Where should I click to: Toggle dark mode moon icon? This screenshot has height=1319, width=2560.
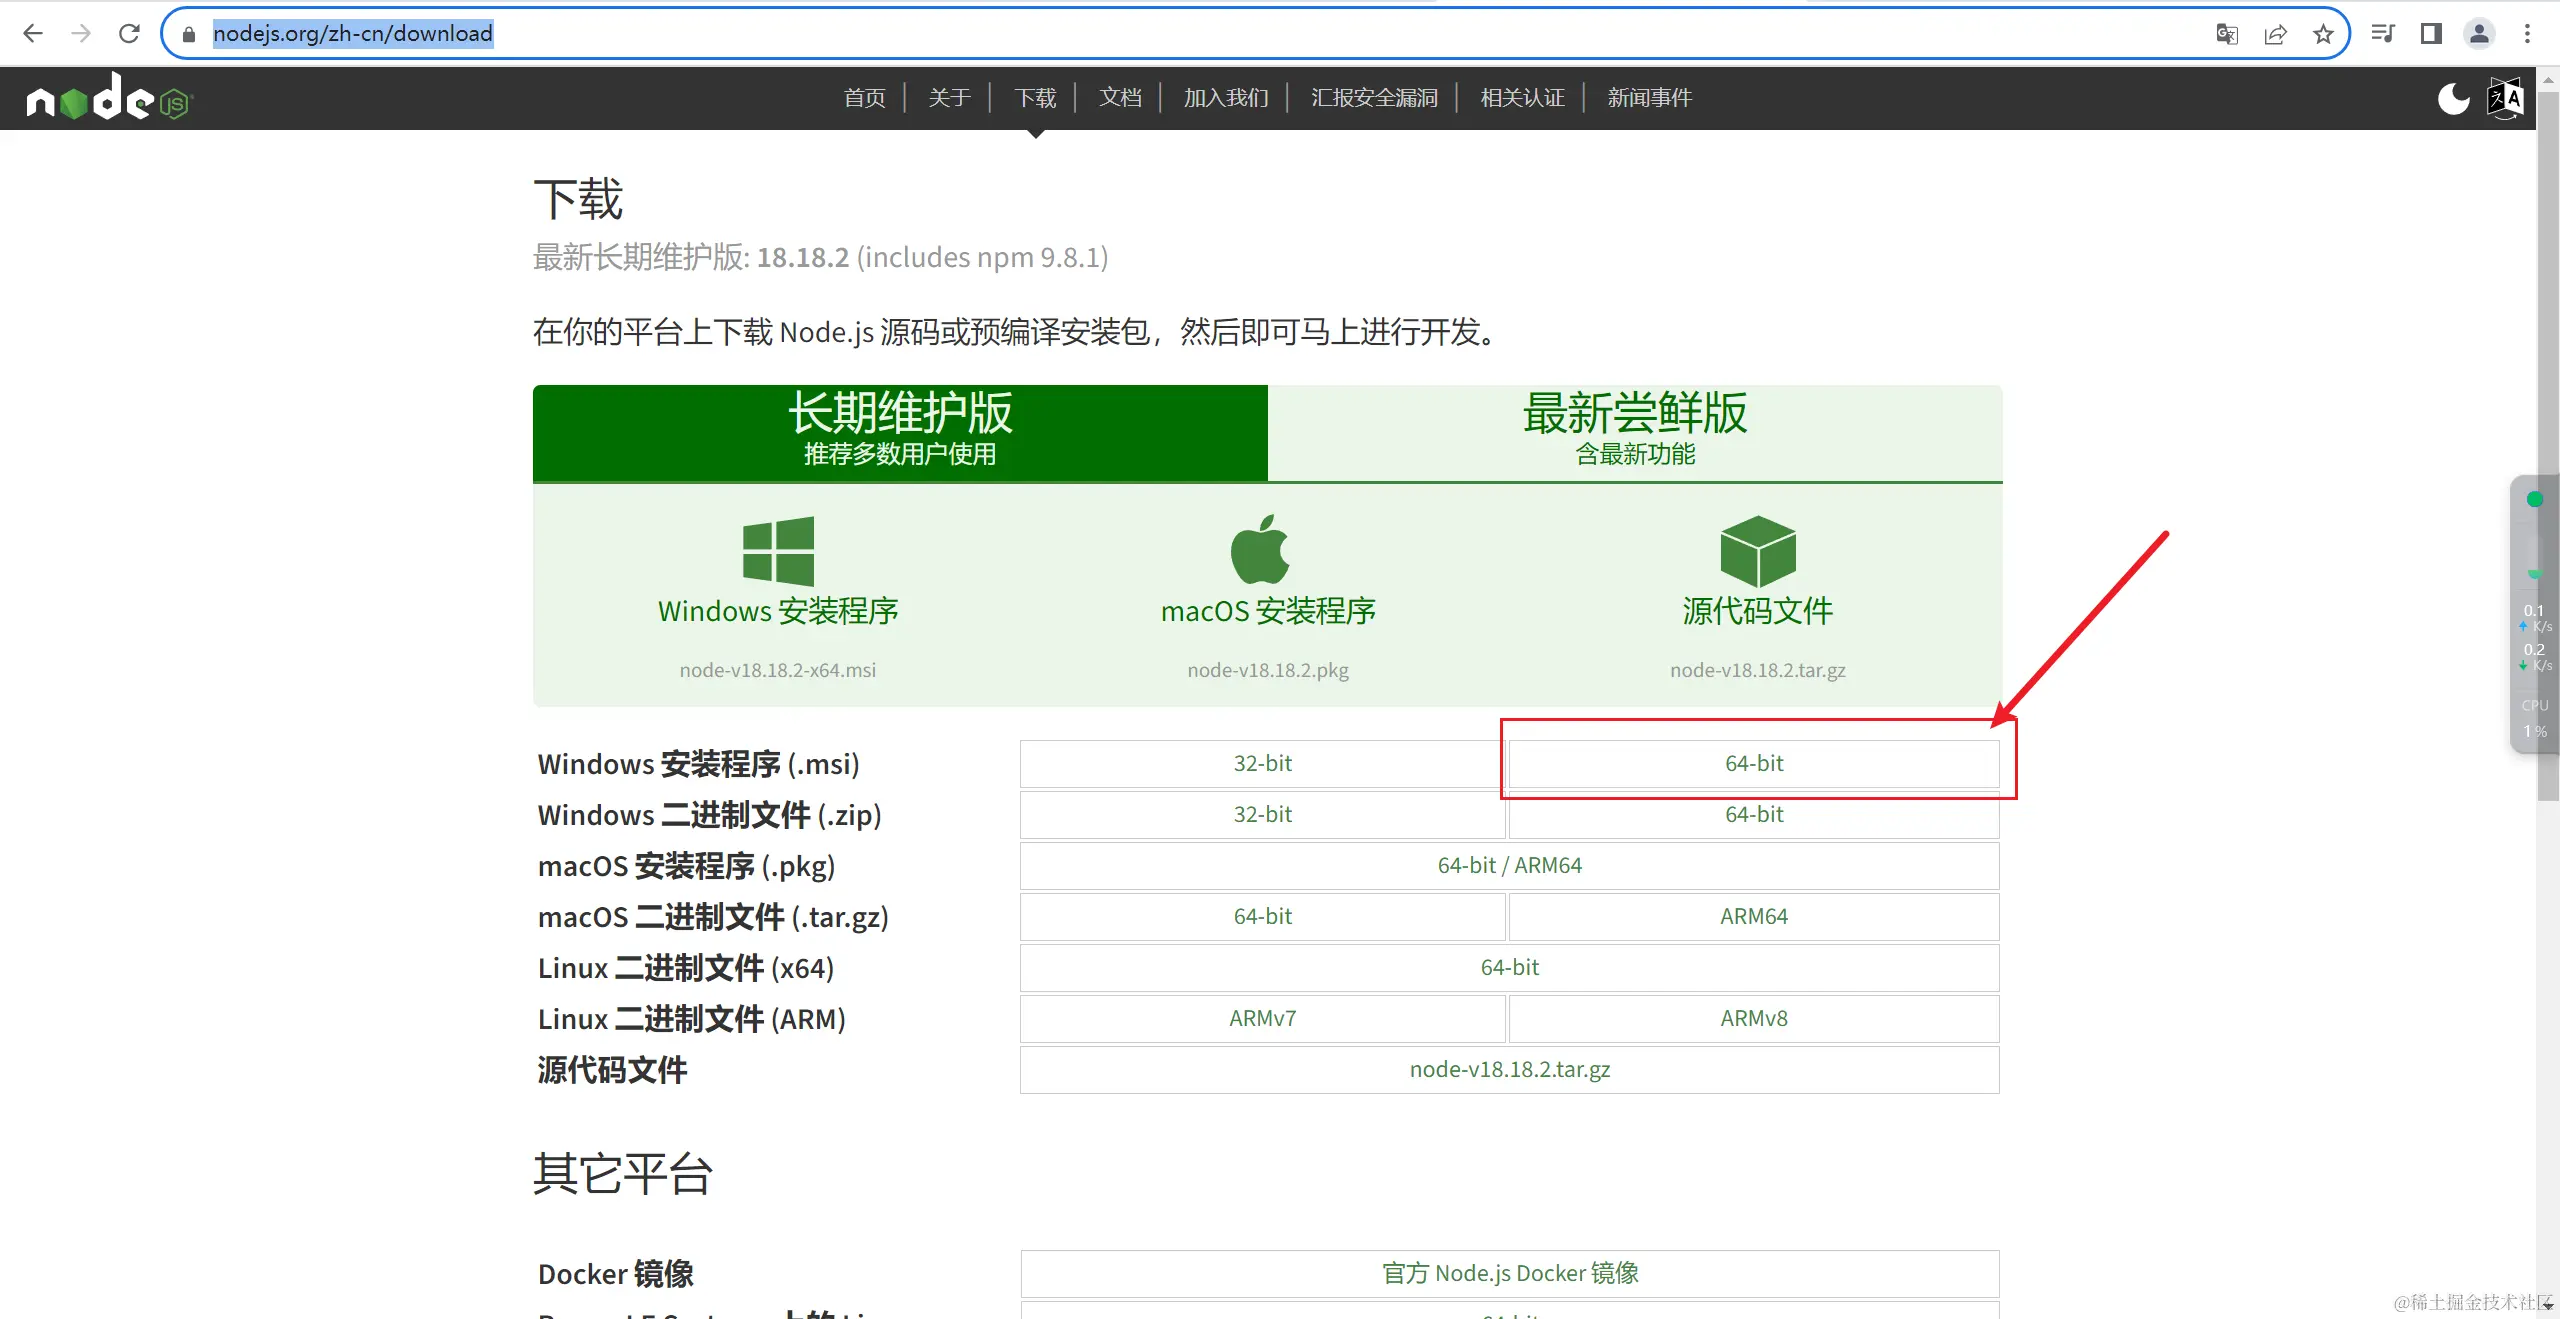[x=2453, y=98]
